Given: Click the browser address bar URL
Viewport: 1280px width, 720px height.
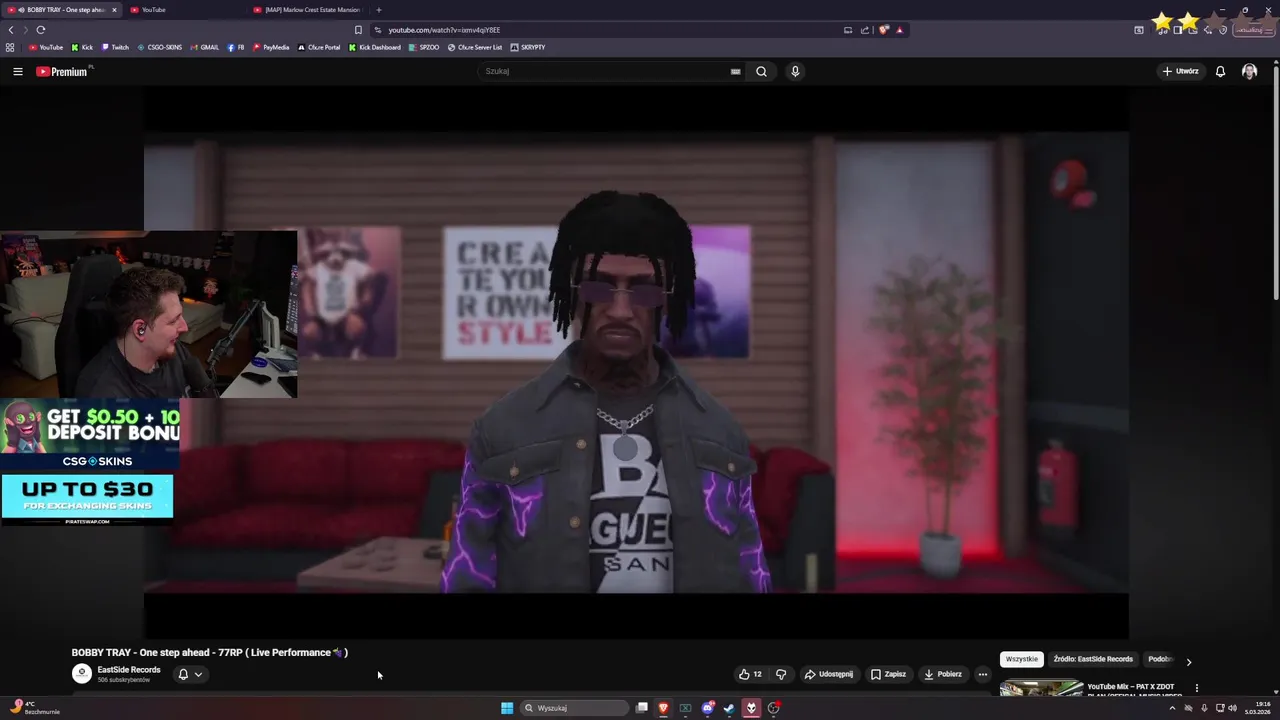Looking at the screenshot, I should [x=444, y=30].
